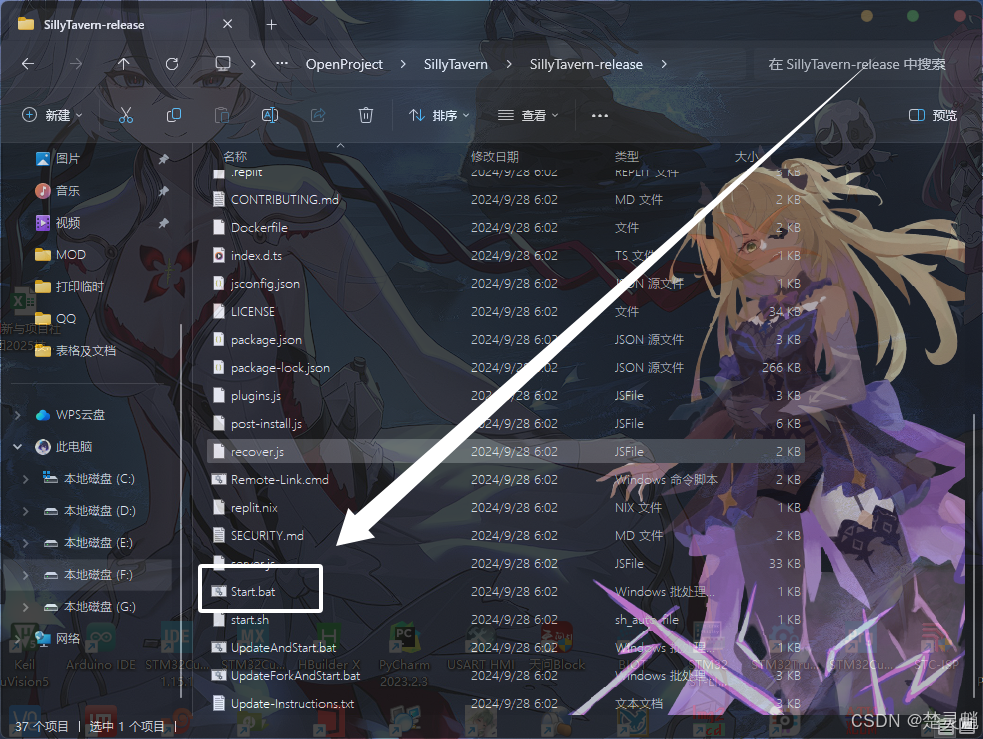Expand 本地磁盘 (D:) node

[x=26, y=511]
